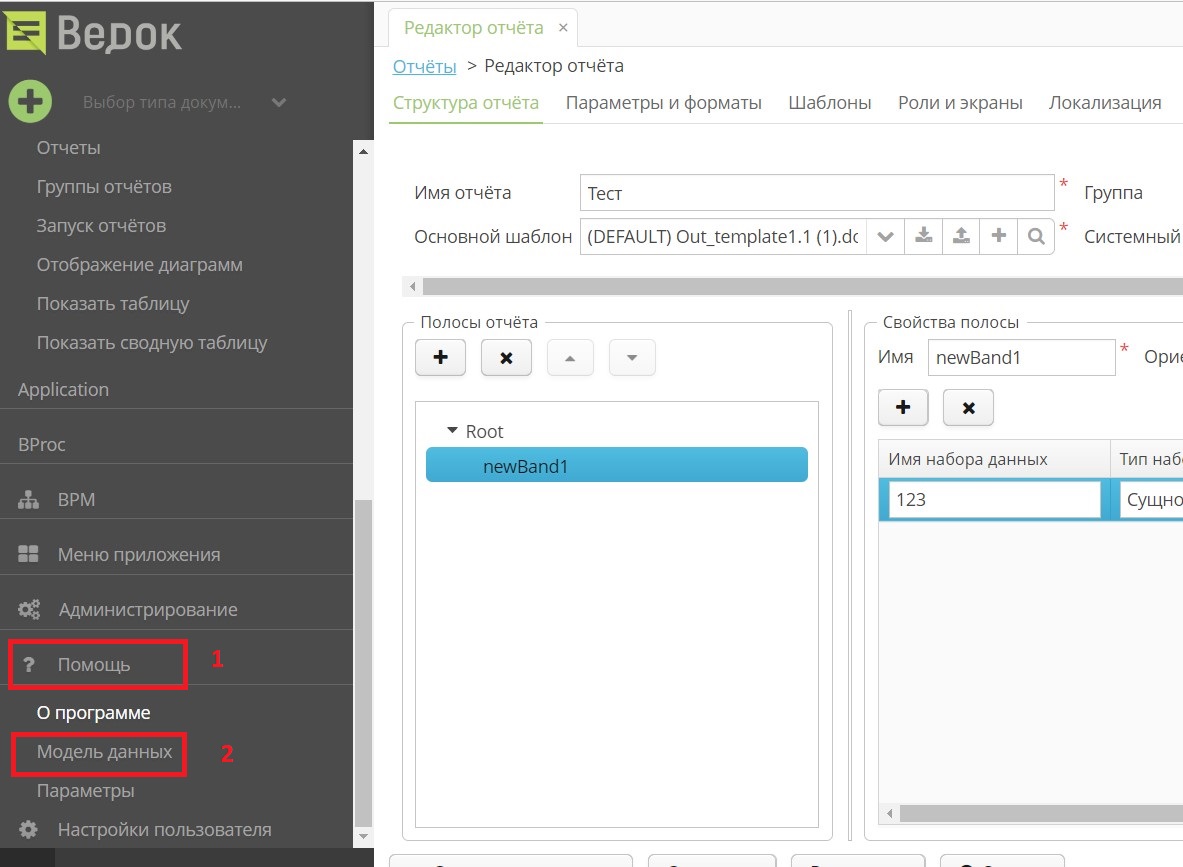Image resolution: width=1183 pixels, height=867 pixels.
Task: Remove the selected report band
Action: pyautogui.click(x=506, y=357)
